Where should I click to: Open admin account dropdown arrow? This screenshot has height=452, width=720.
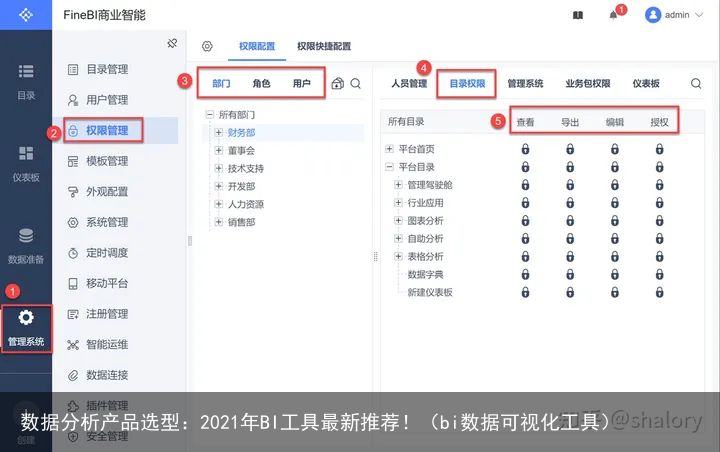[699, 15]
